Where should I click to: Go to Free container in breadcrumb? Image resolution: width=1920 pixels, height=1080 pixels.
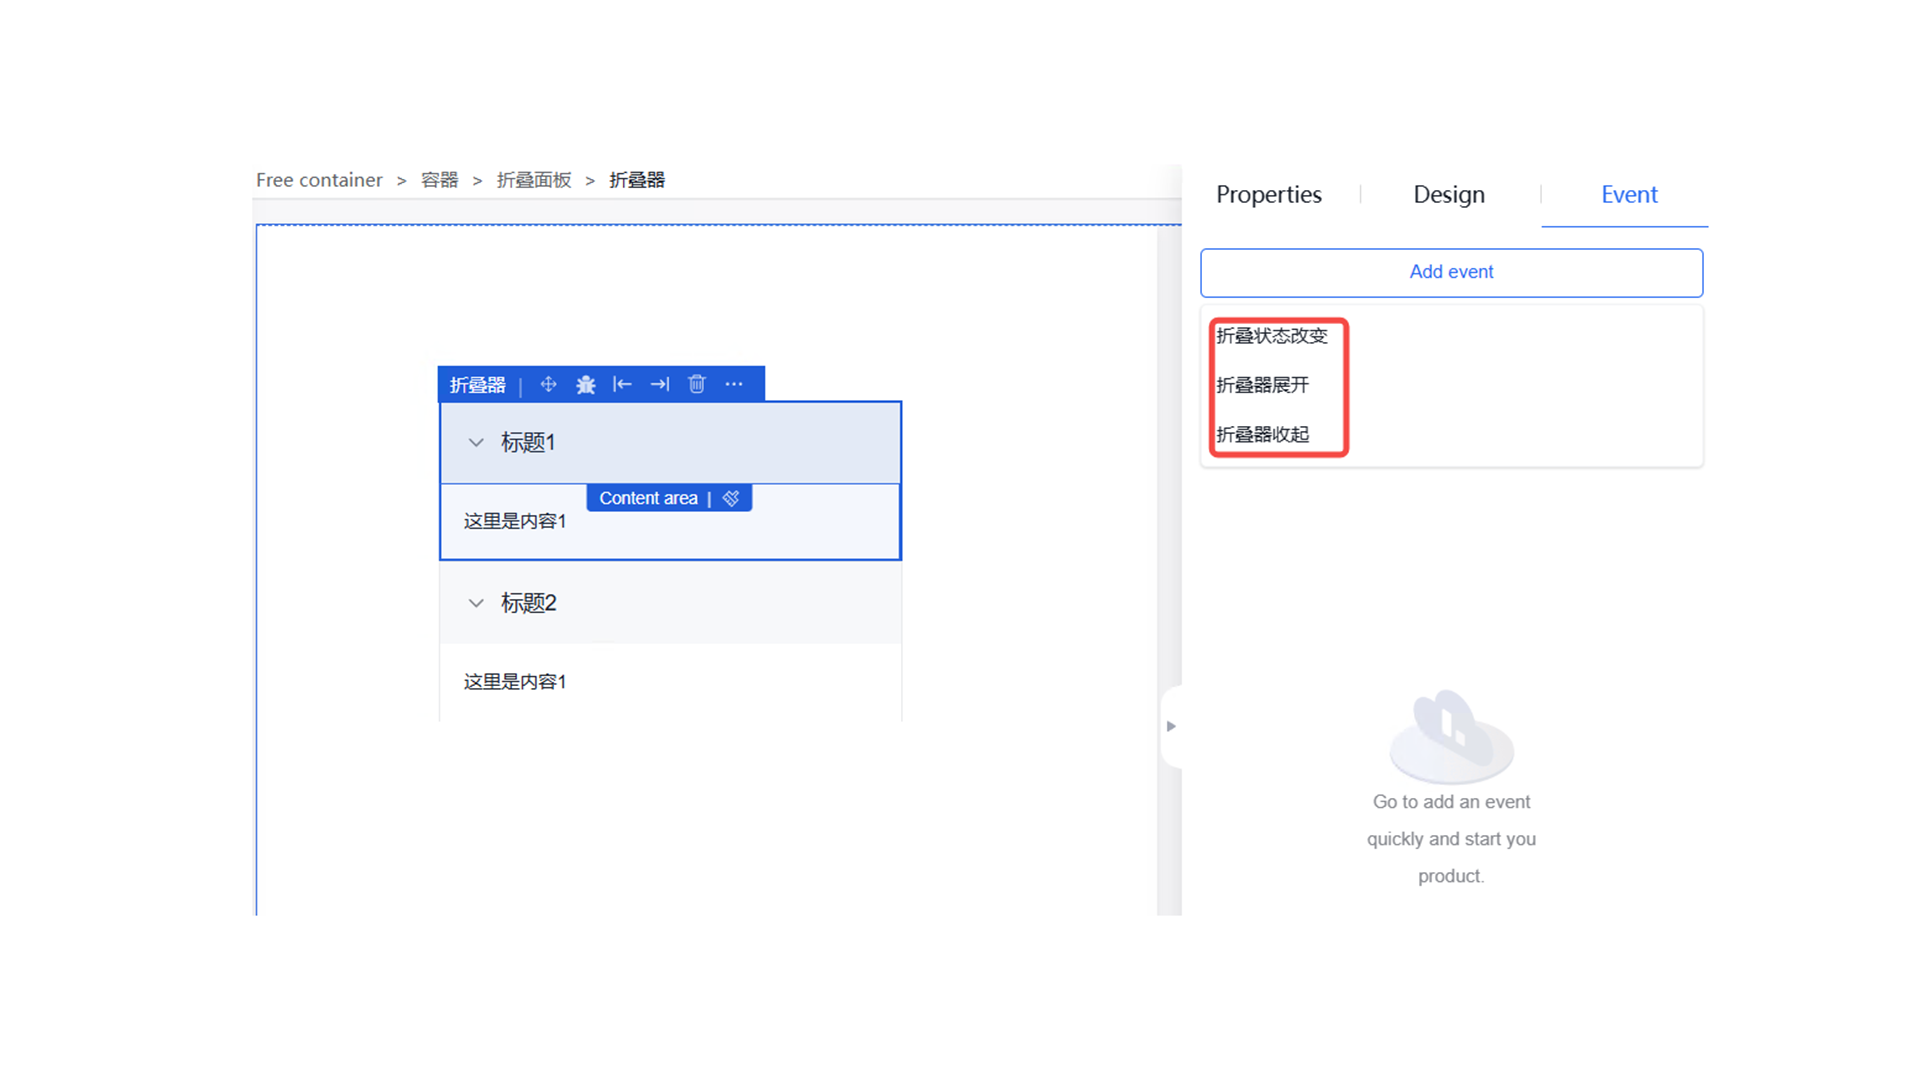[319, 180]
